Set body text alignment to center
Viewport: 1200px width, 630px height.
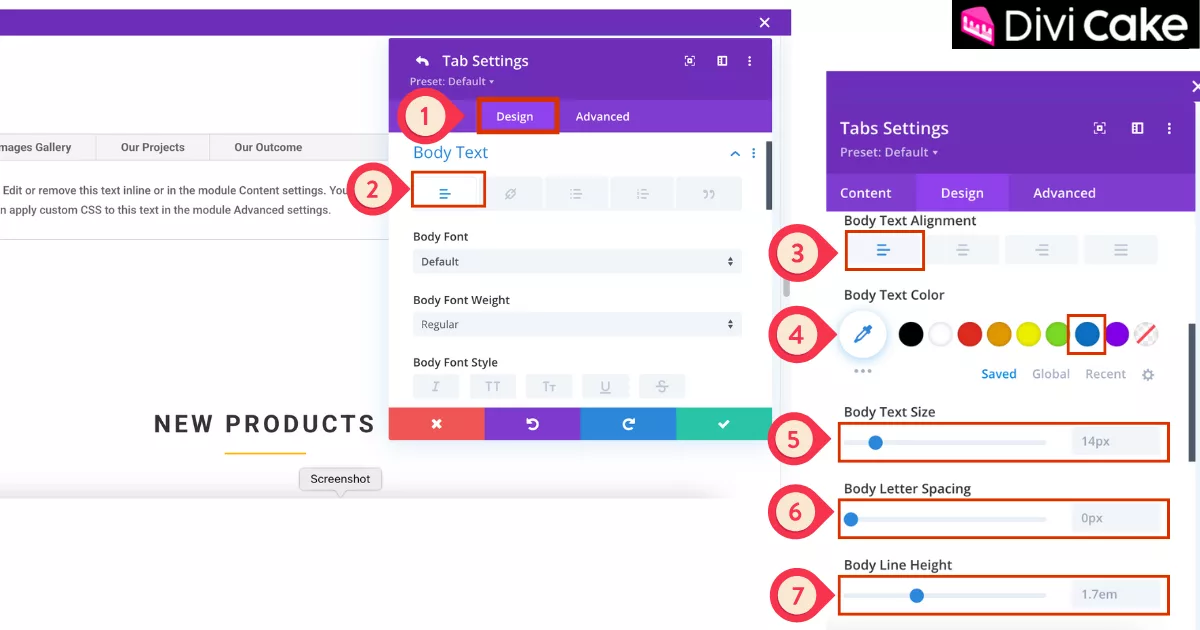[962, 250]
